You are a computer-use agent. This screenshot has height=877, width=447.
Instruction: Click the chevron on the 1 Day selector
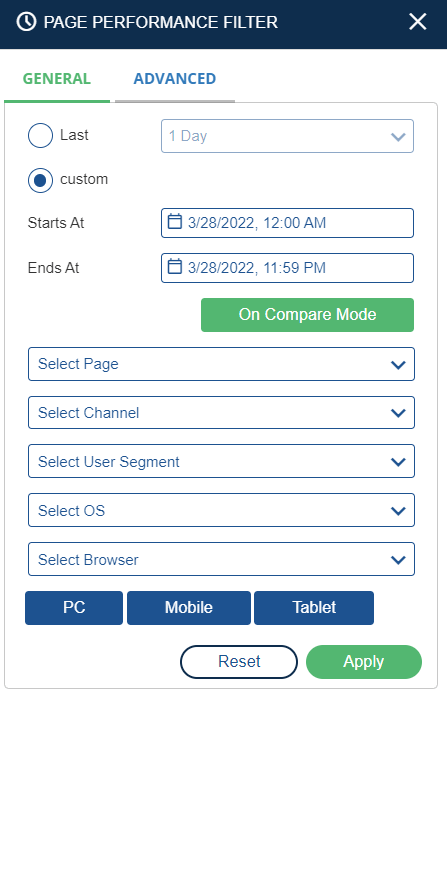pos(398,136)
